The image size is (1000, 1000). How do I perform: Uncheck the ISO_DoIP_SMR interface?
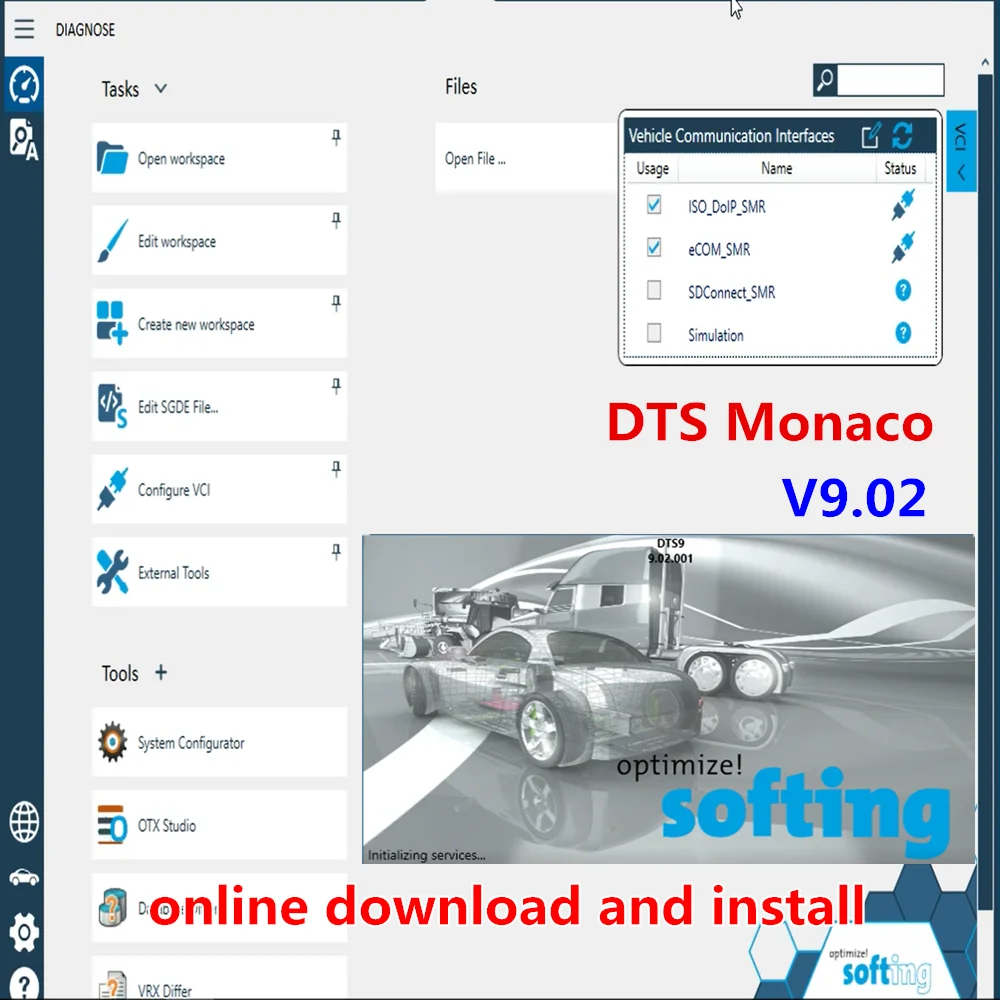point(653,205)
